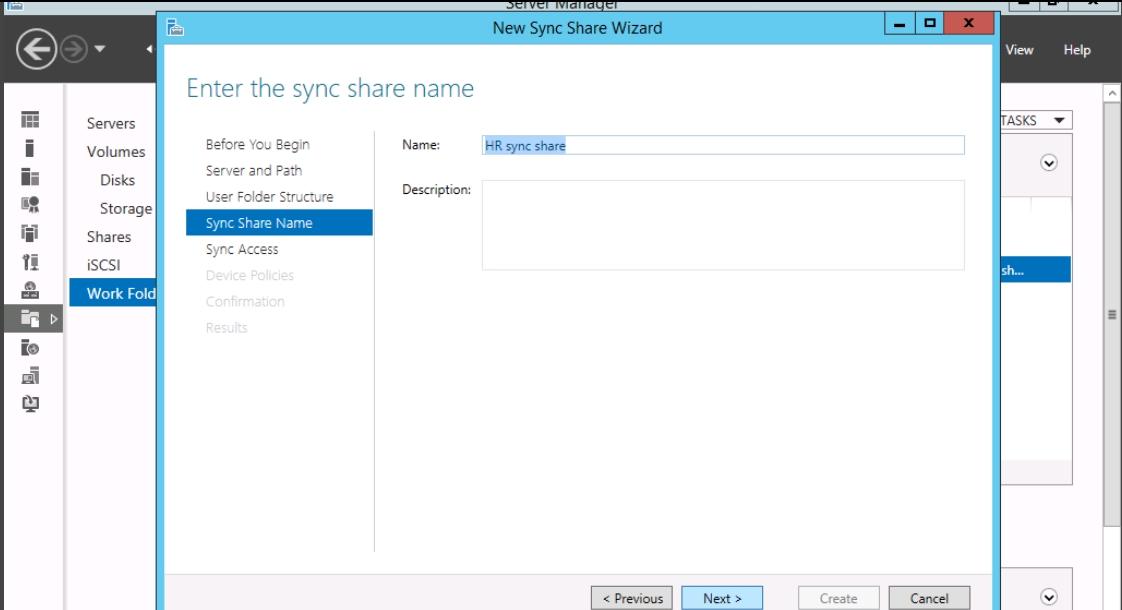This screenshot has height=610, width=1122.
Task: Expand the lower panel chevron circle
Action: [x=1049, y=598]
